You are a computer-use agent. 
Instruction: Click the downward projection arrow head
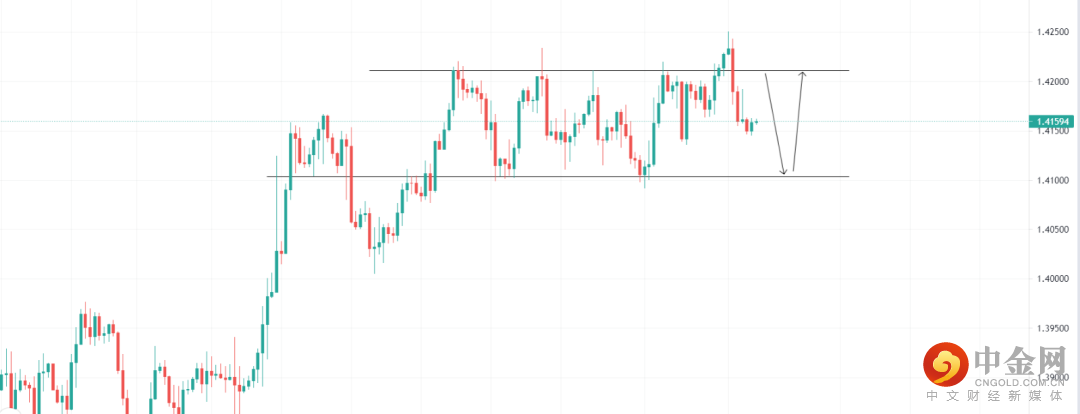[785, 173]
